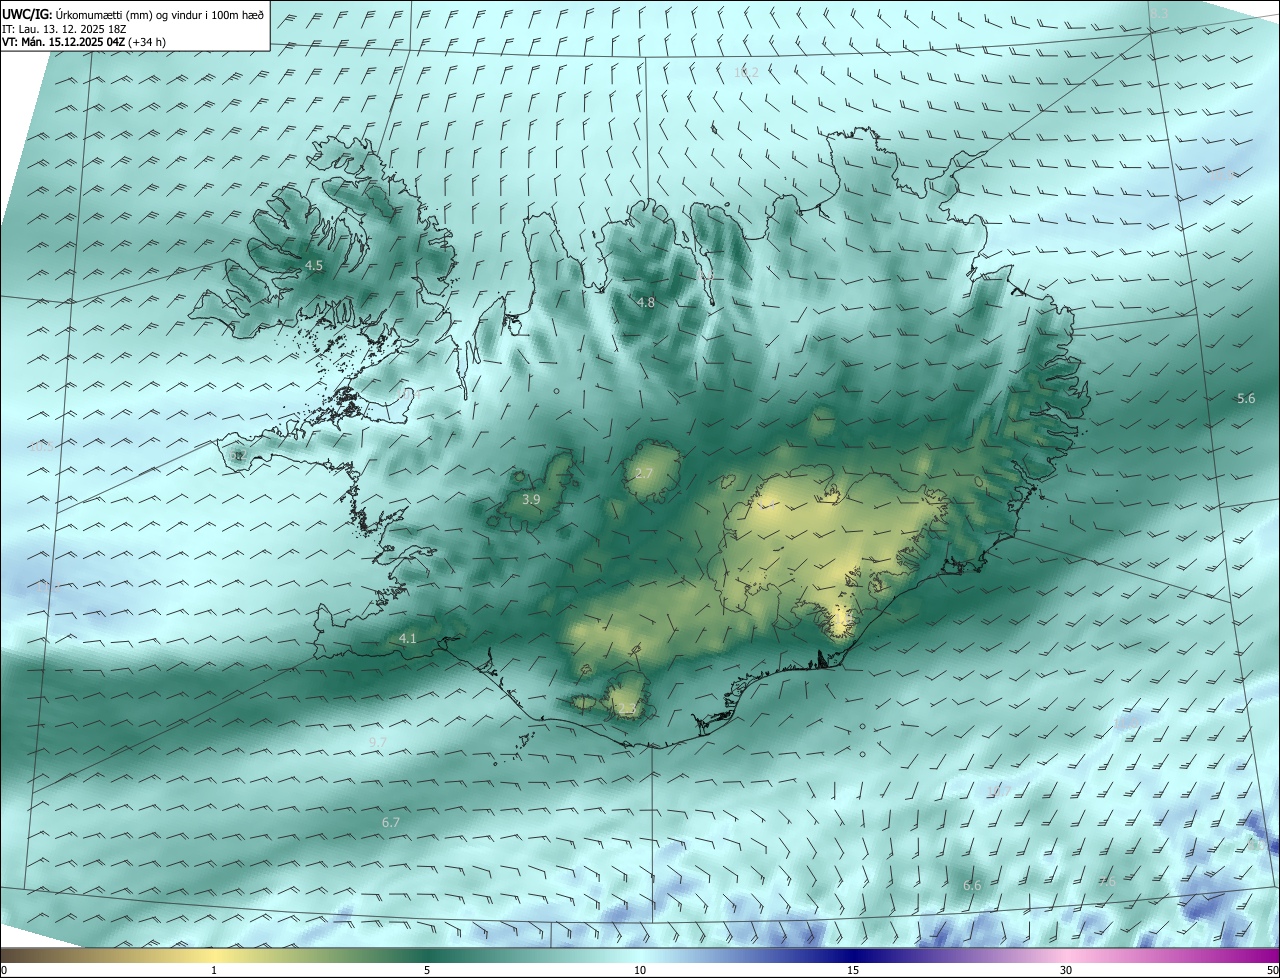Click the '5' tick label on the color scale
This screenshot has width=1280, height=978.
(427, 970)
